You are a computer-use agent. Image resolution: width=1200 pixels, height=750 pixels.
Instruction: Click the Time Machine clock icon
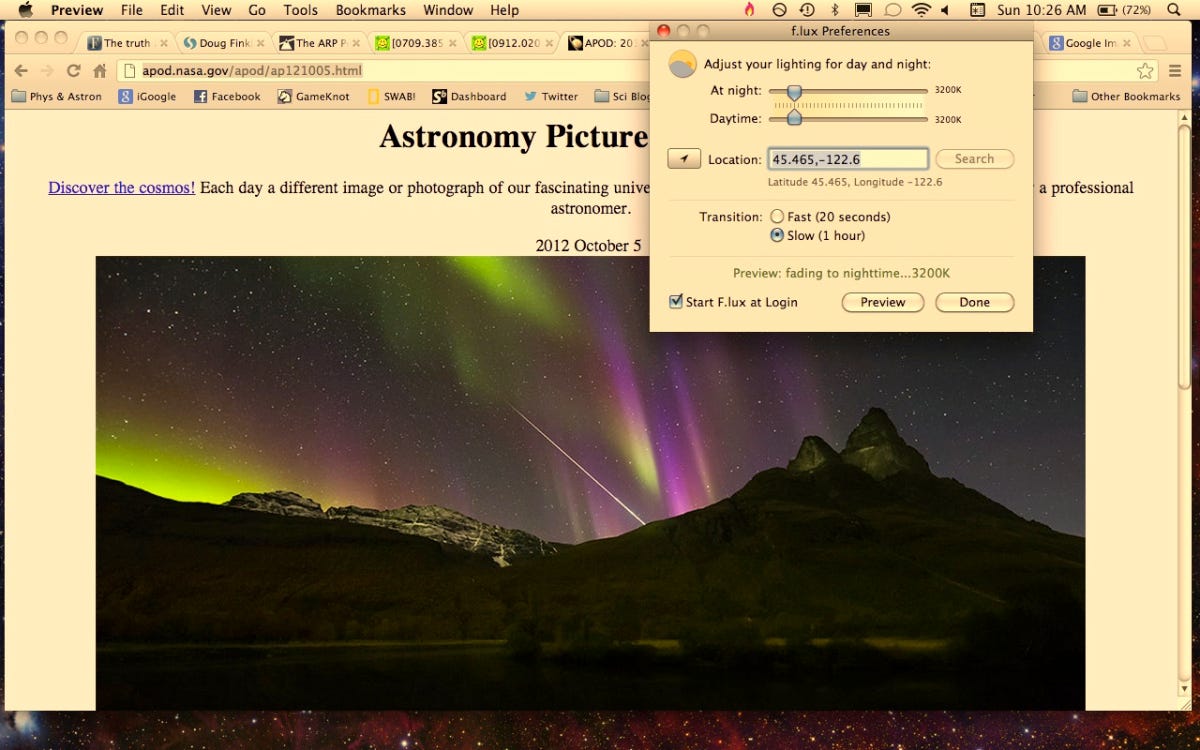[x=806, y=10]
